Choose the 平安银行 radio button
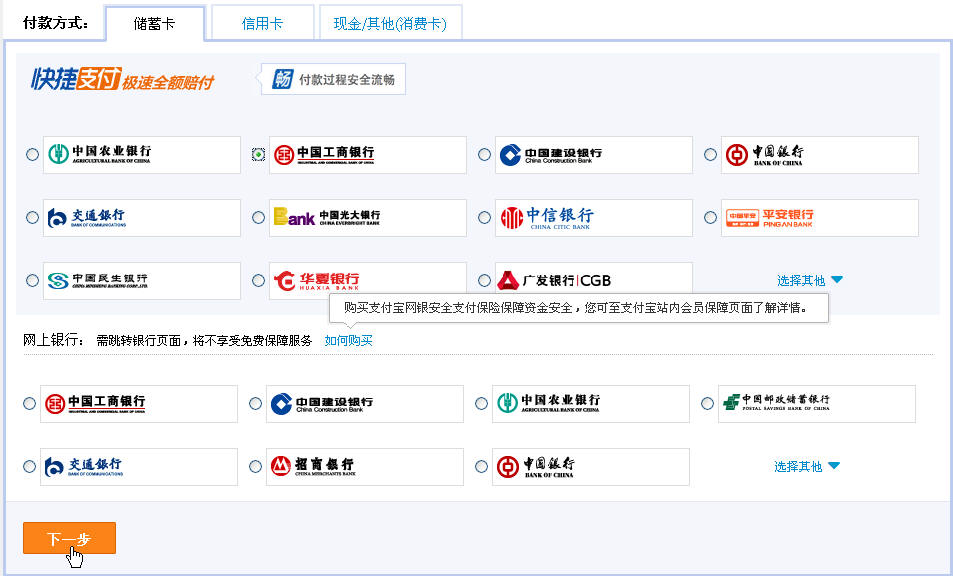Viewport: 953px width, 576px height. coord(710,217)
